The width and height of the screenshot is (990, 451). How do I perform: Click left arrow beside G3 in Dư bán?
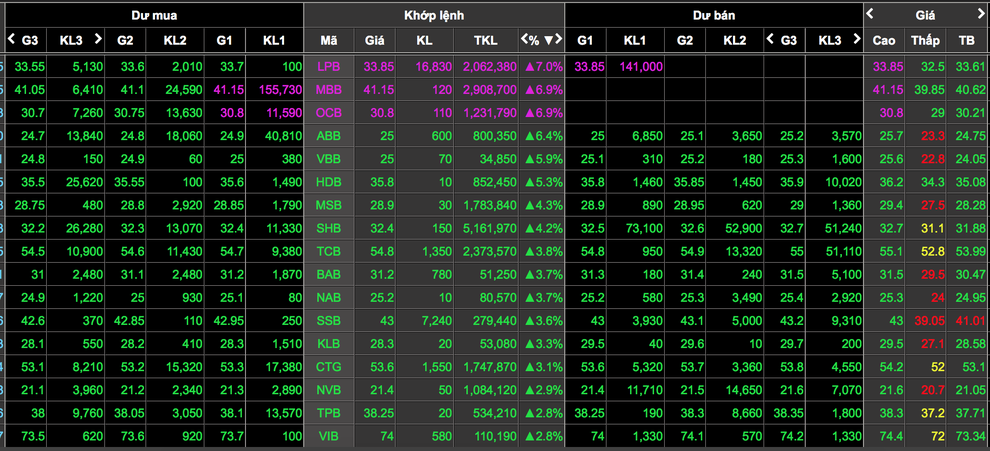click(770, 39)
